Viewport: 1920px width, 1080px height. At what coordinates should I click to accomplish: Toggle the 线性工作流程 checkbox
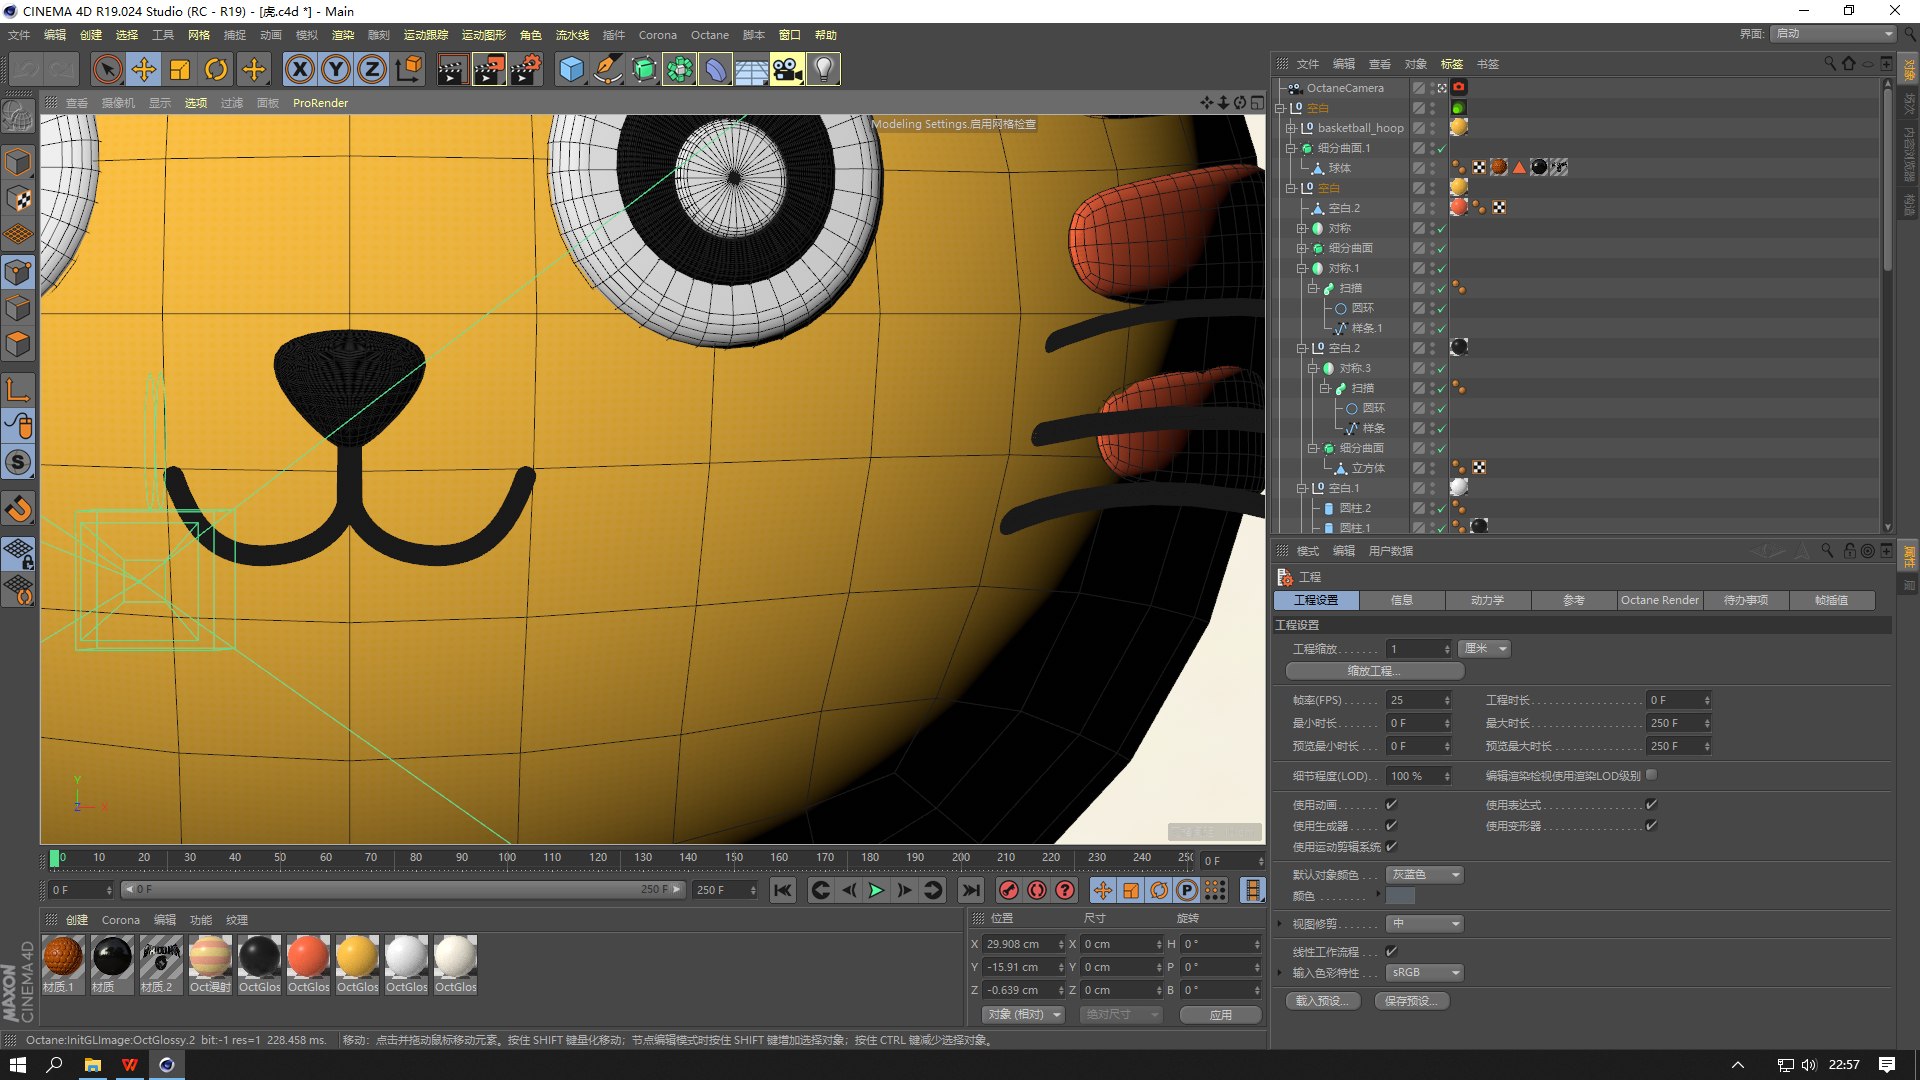coord(1391,951)
